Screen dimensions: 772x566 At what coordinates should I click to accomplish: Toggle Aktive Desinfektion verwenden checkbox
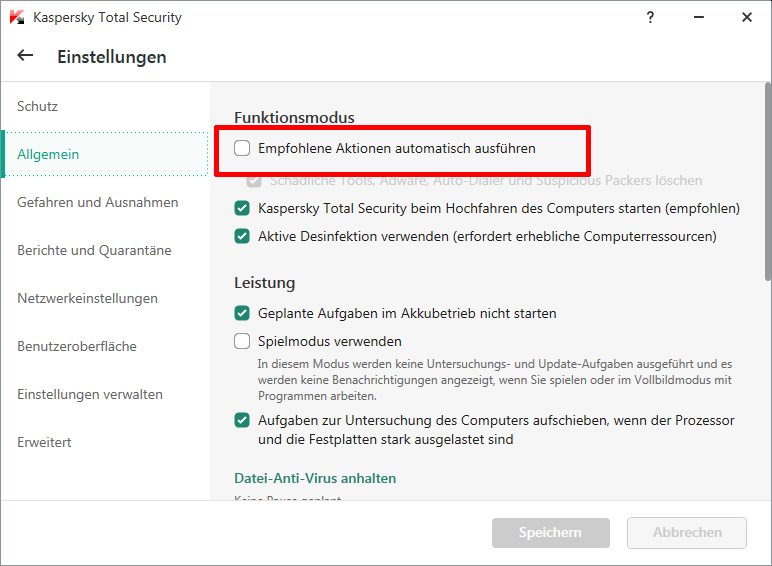point(242,237)
